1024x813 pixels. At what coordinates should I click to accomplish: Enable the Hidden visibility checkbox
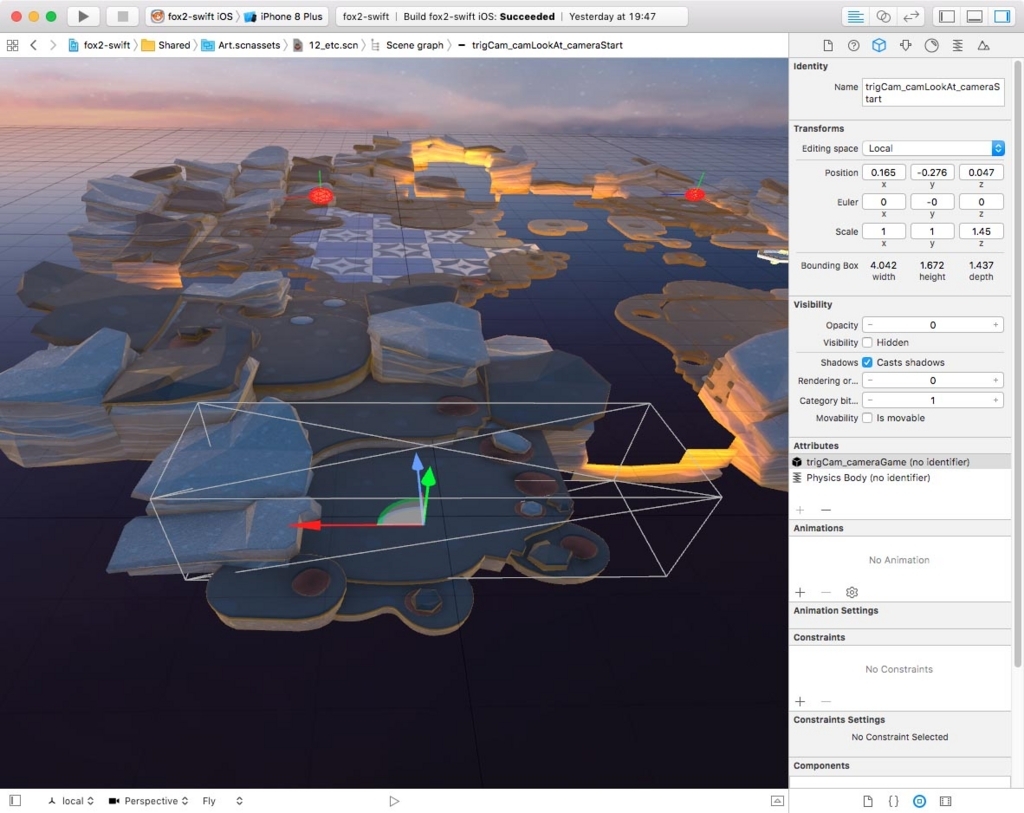coord(867,342)
